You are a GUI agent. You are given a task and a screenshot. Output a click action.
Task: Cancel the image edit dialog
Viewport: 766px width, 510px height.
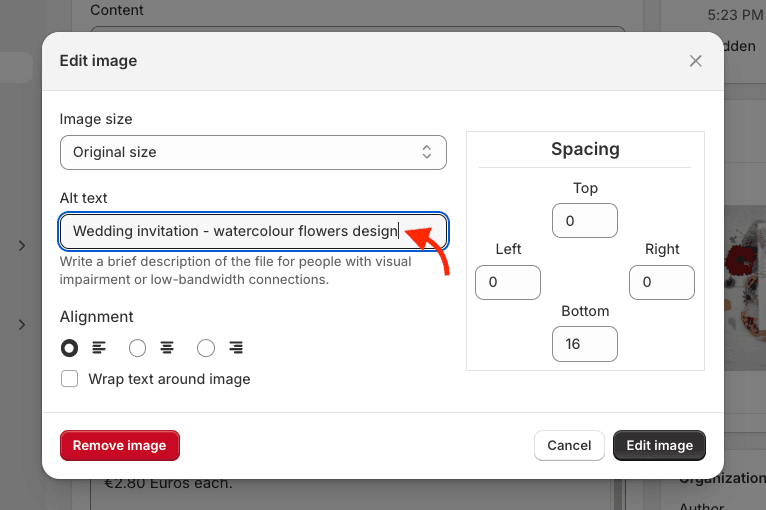569,446
